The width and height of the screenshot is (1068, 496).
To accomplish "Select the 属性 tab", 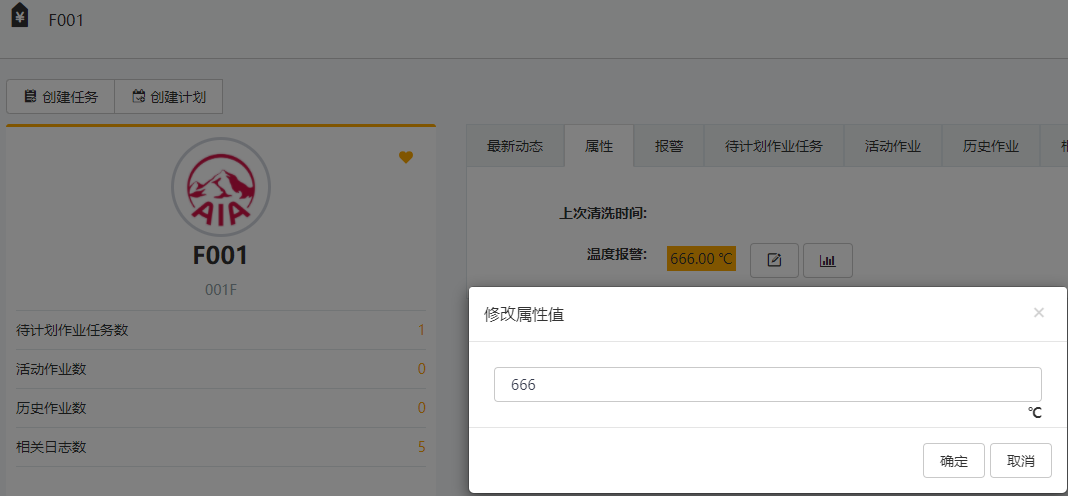I will (599, 146).
